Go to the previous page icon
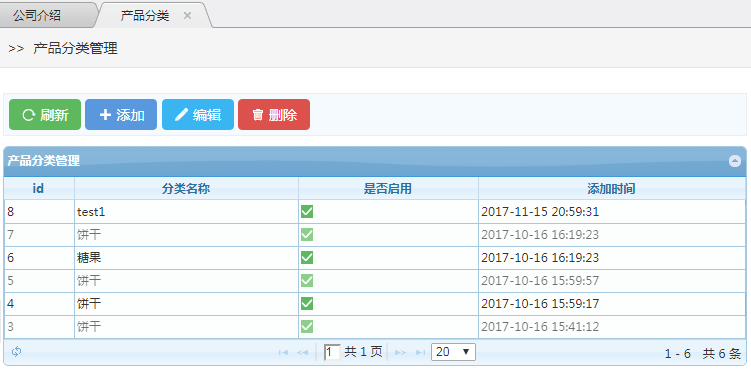 coord(302,353)
